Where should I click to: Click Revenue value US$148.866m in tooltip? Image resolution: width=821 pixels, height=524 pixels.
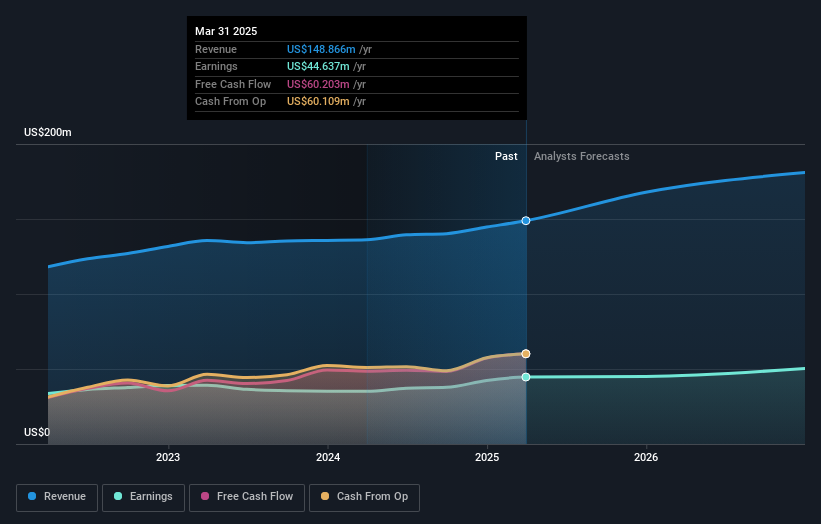coord(321,49)
